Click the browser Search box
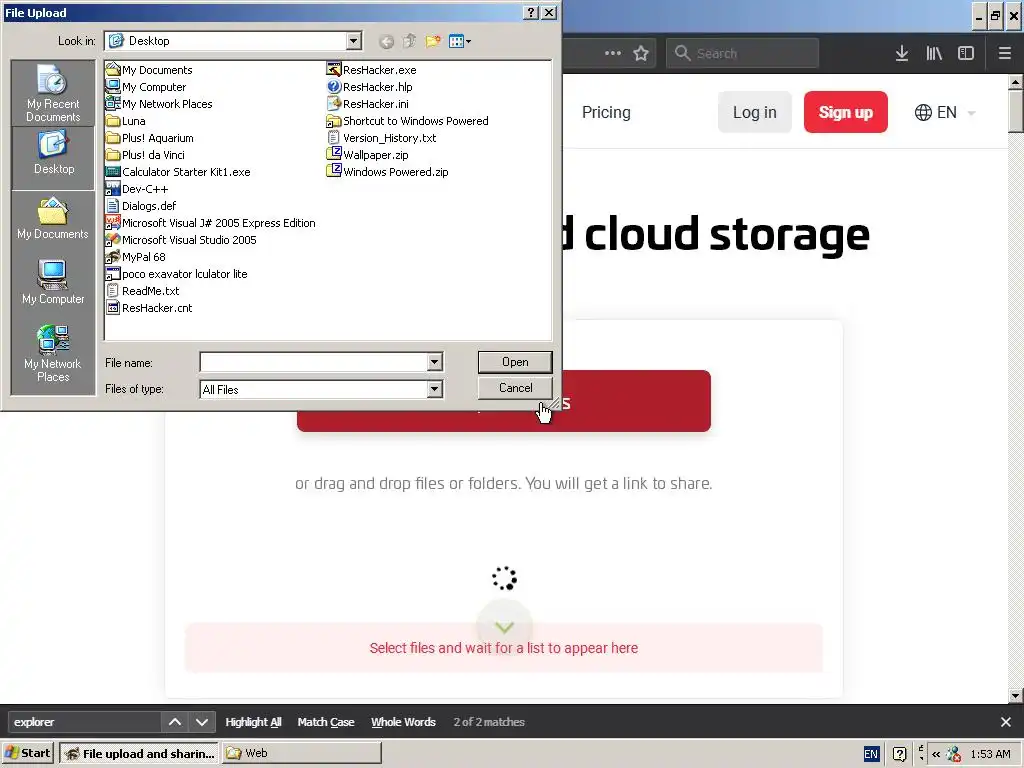 [x=742, y=54]
